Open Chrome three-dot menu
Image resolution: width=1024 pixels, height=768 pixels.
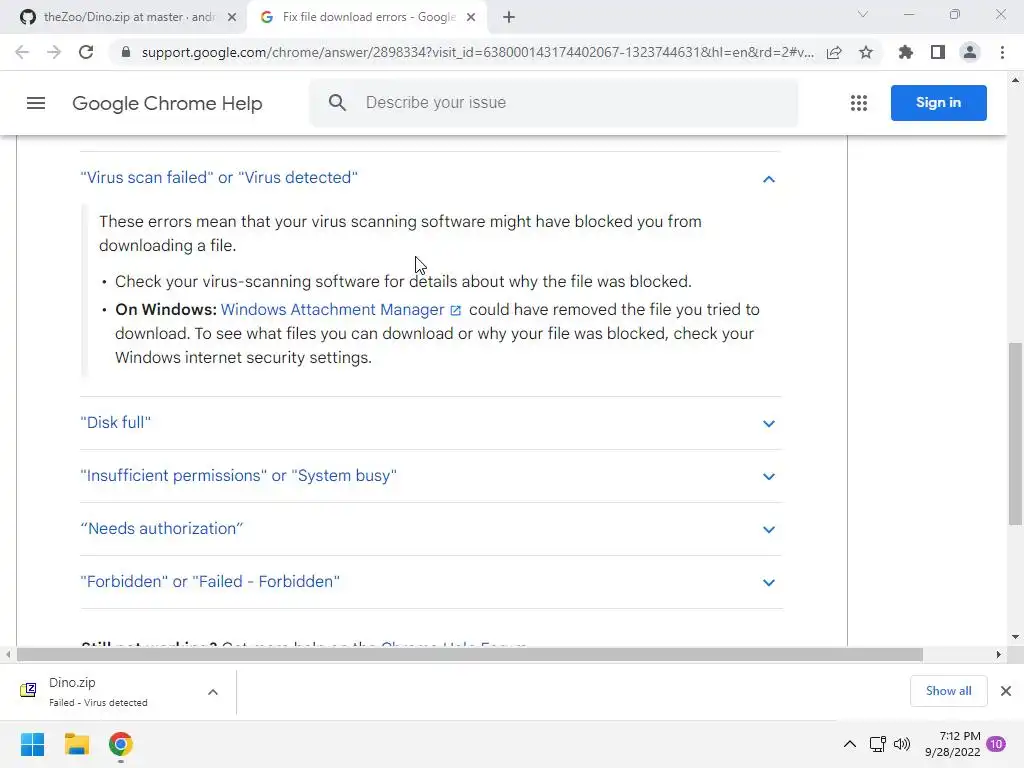[x=1002, y=52]
